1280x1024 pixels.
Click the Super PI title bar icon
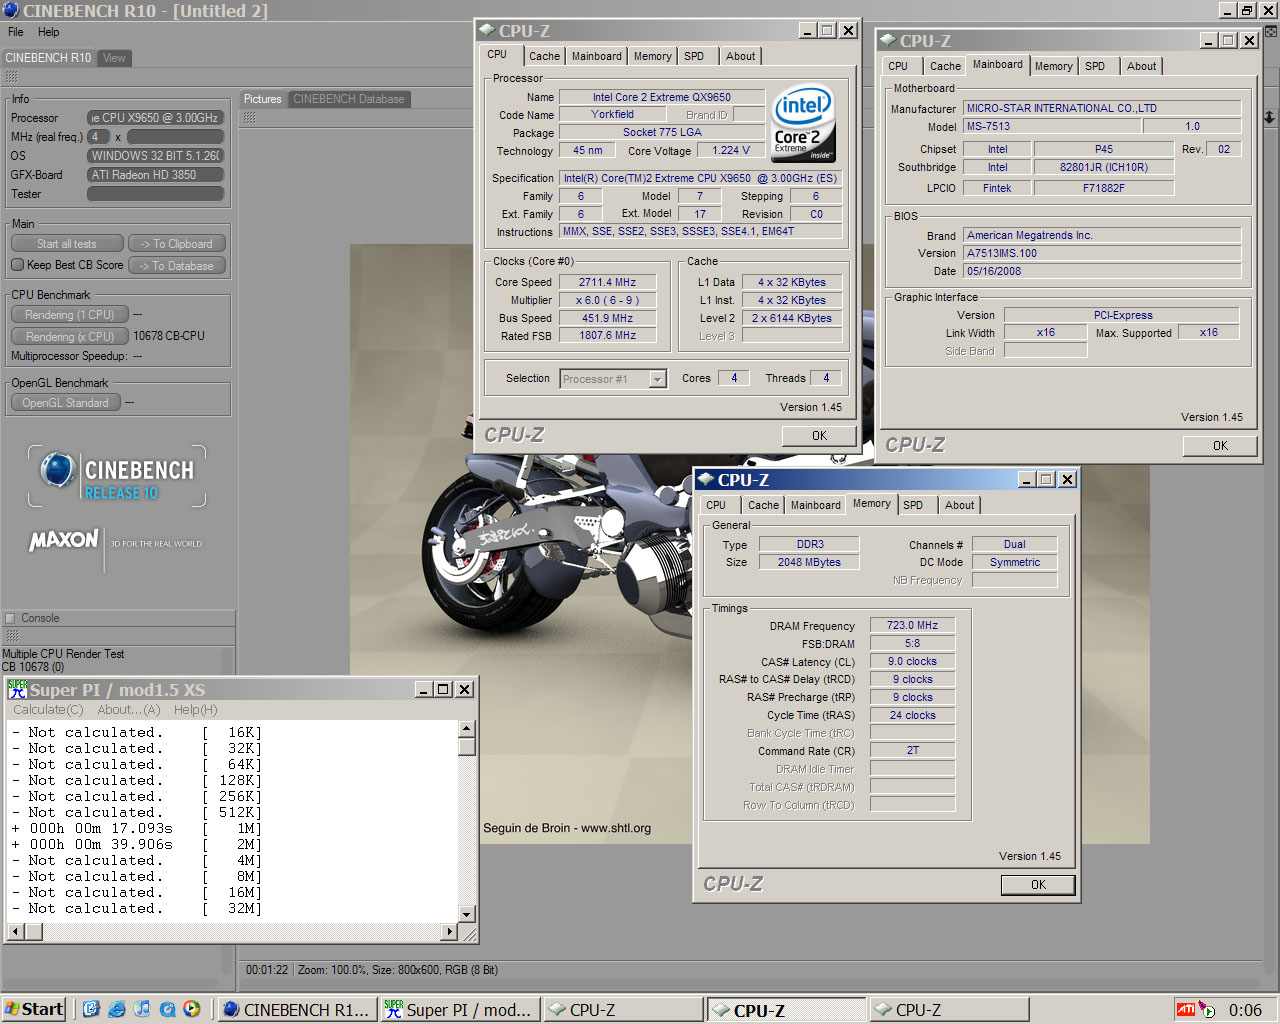pos(17,689)
